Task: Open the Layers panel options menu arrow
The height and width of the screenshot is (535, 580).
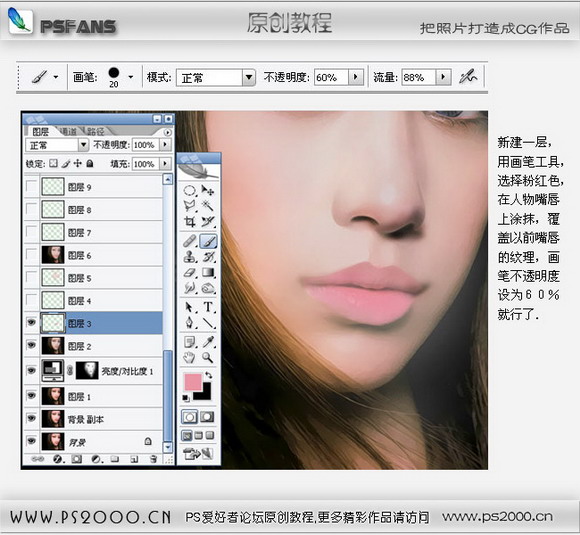Action: pyautogui.click(x=168, y=132)
